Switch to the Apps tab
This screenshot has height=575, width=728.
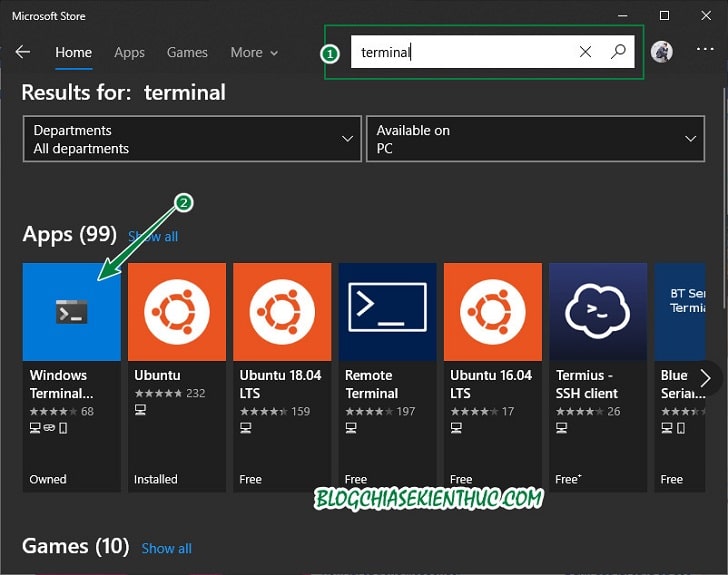click(x=130, y=52)
